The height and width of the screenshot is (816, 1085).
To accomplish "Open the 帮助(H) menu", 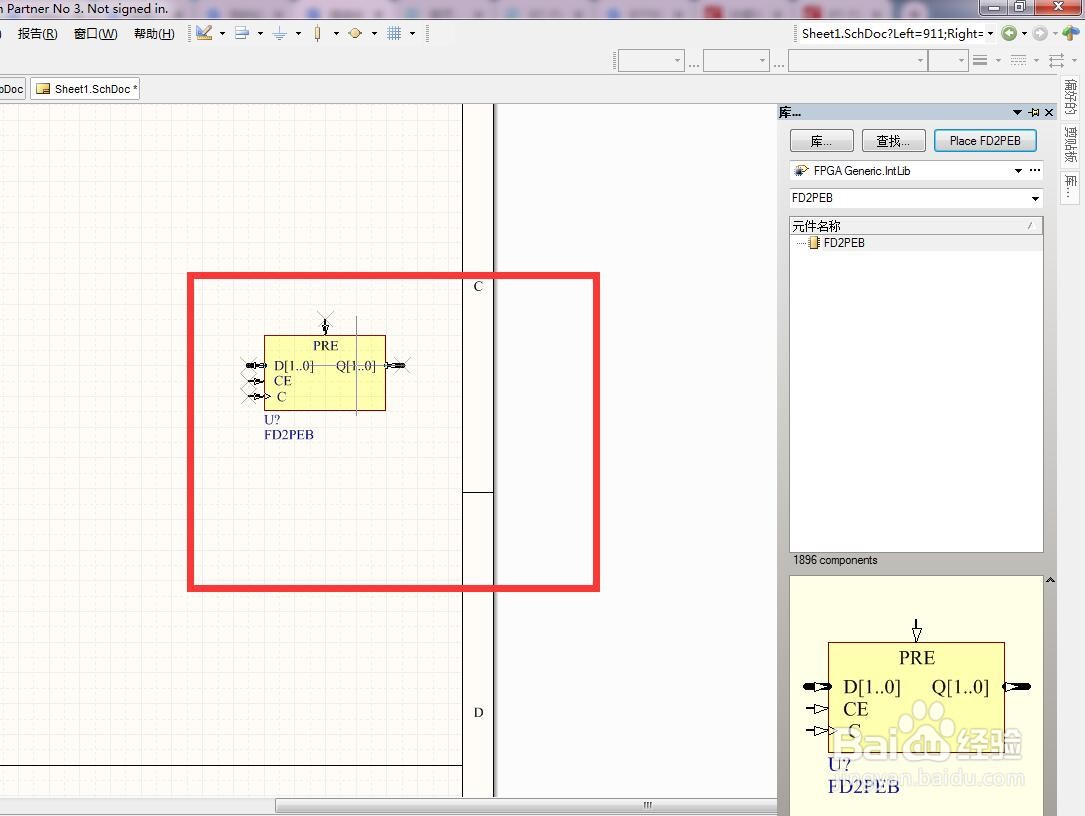I will 154,33.
